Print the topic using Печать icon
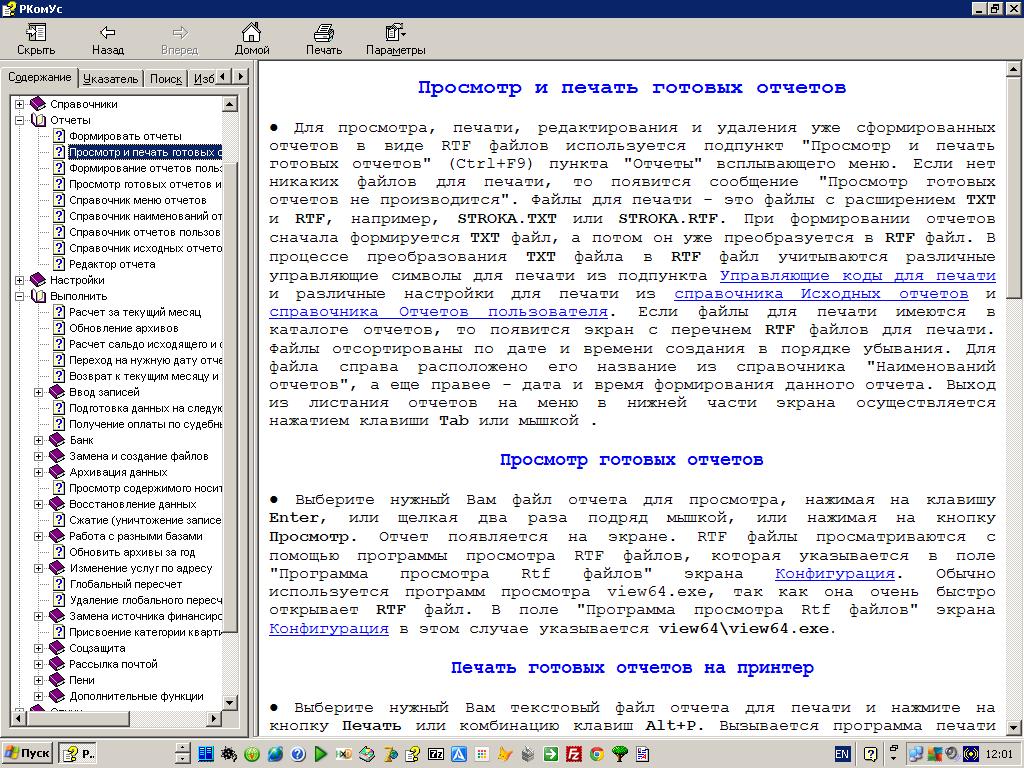1024x768 pixels. [x=323, y=33]
